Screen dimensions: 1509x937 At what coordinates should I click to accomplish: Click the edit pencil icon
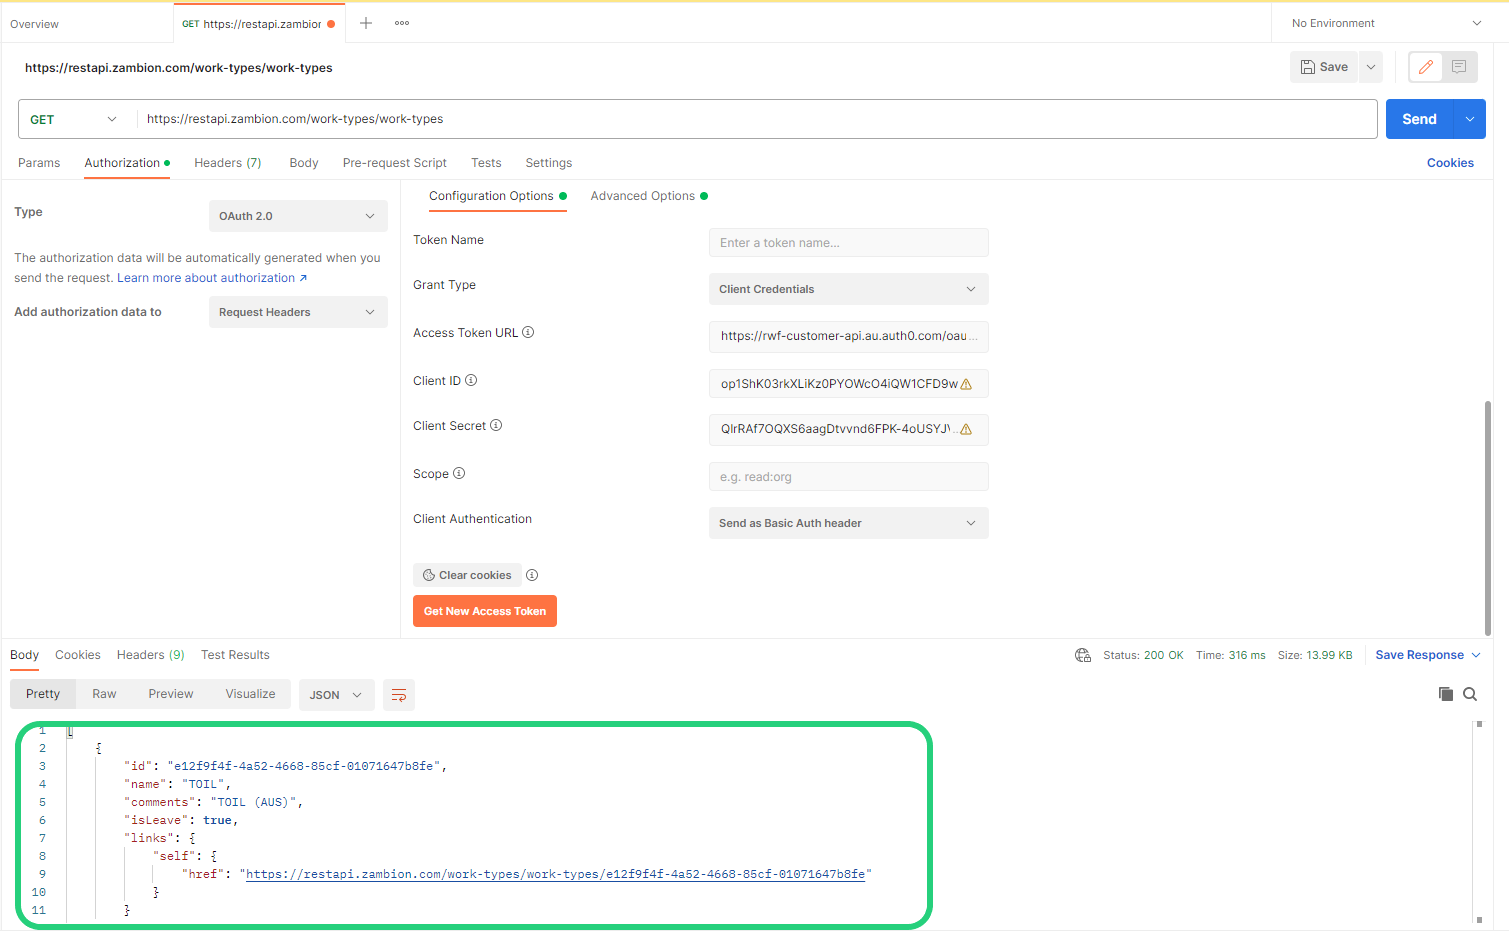[x=1426, y=67]
